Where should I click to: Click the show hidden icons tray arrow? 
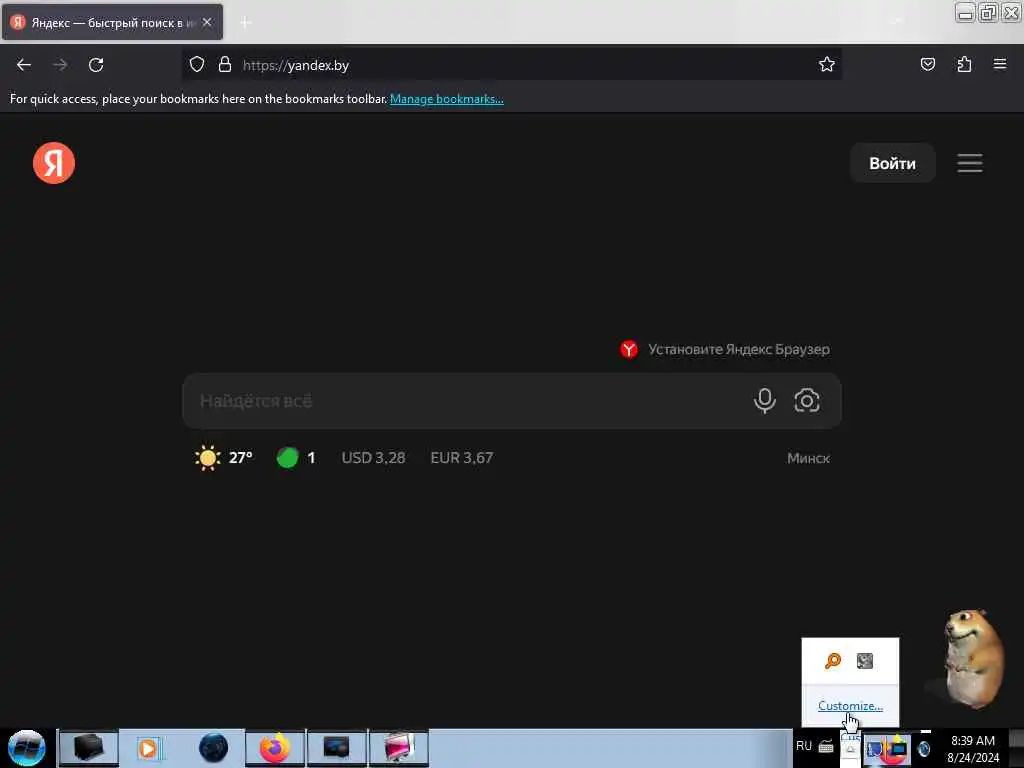point(850,749)
